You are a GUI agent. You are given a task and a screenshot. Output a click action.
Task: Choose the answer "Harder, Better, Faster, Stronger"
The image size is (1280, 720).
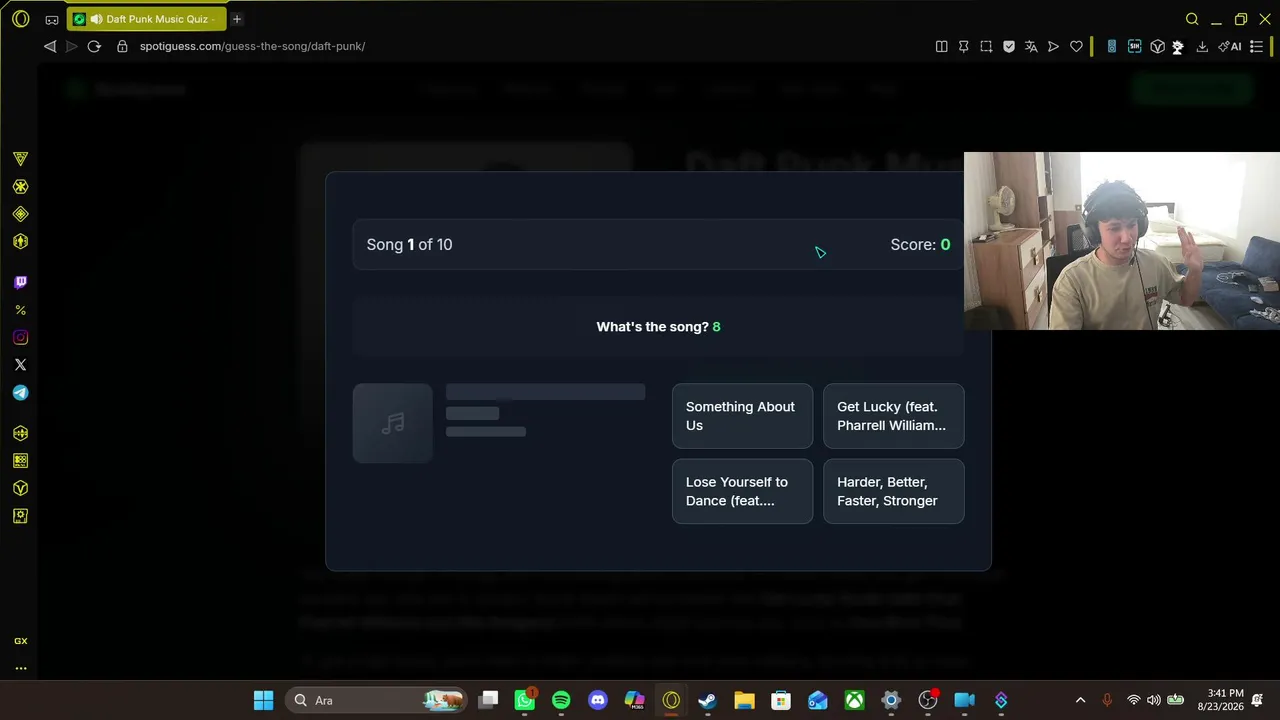tap(893, 491)
